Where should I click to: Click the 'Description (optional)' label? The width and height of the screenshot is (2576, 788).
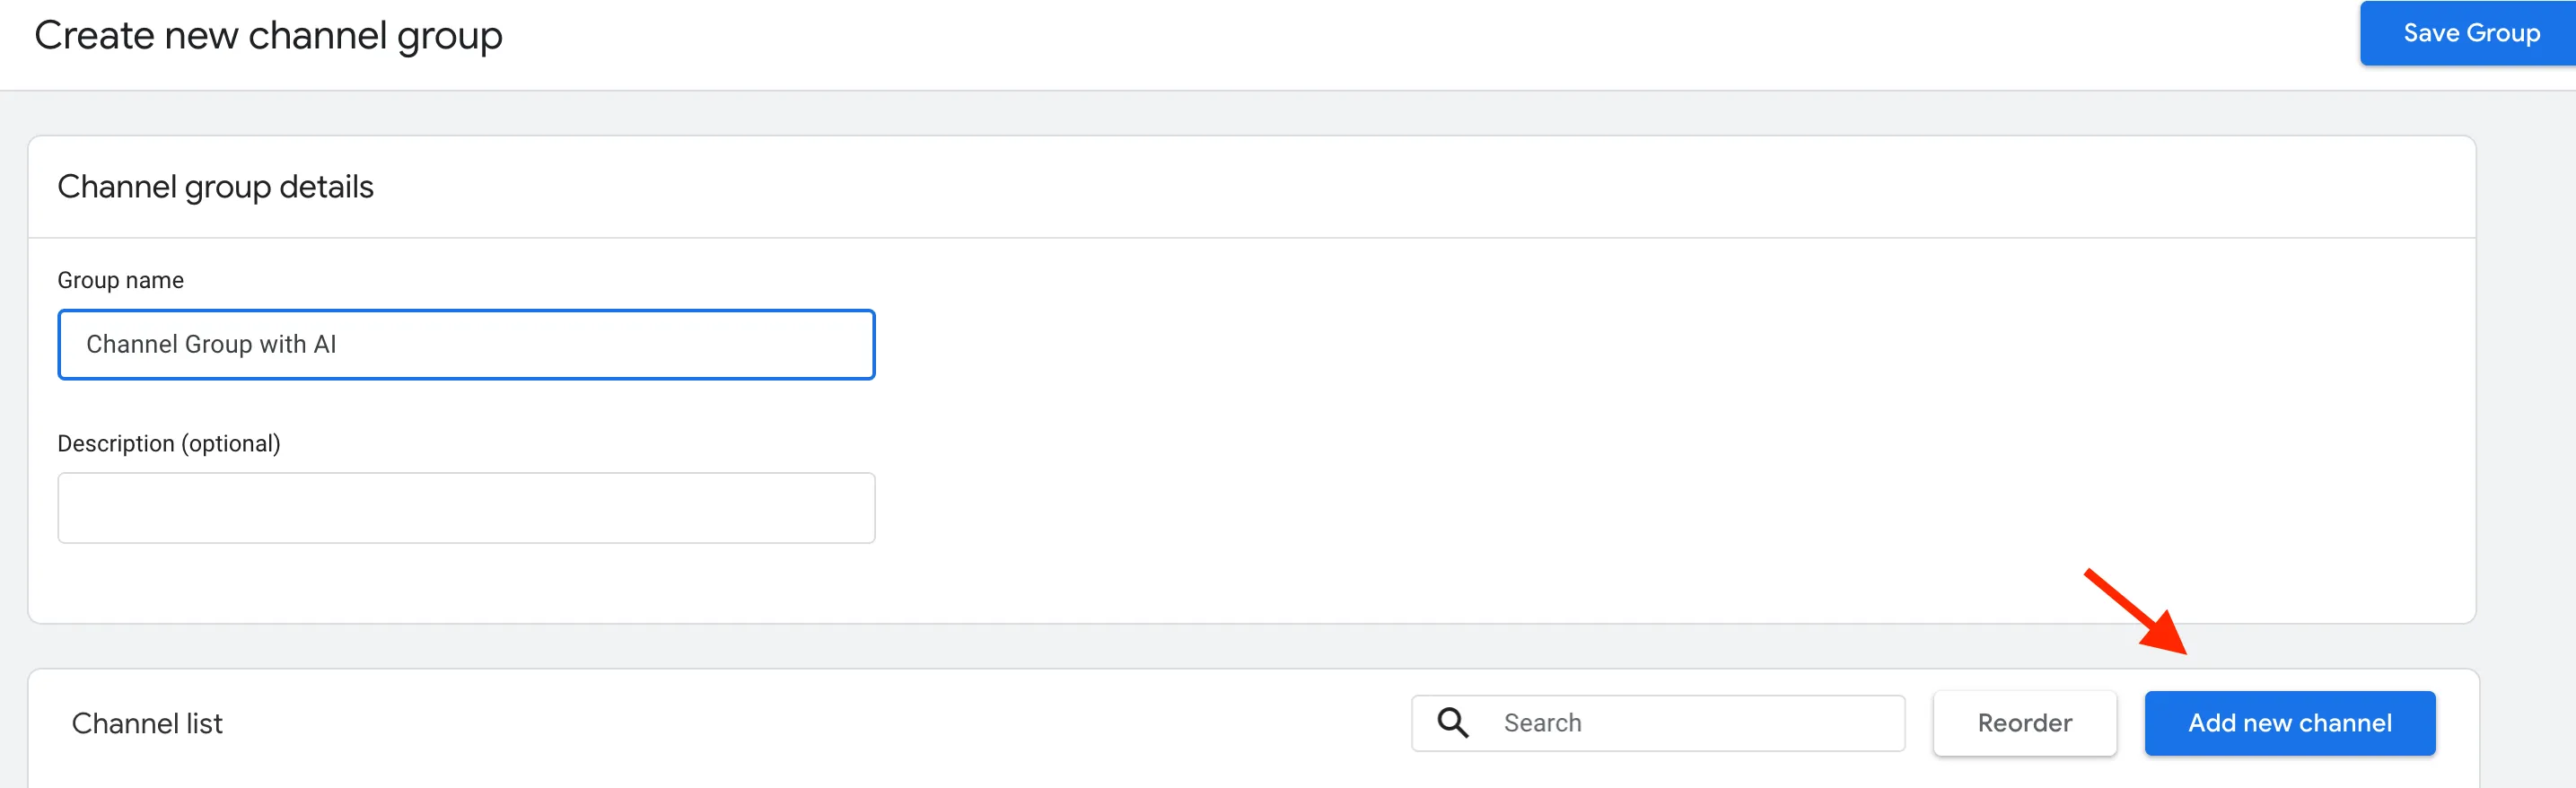[169, 443]
